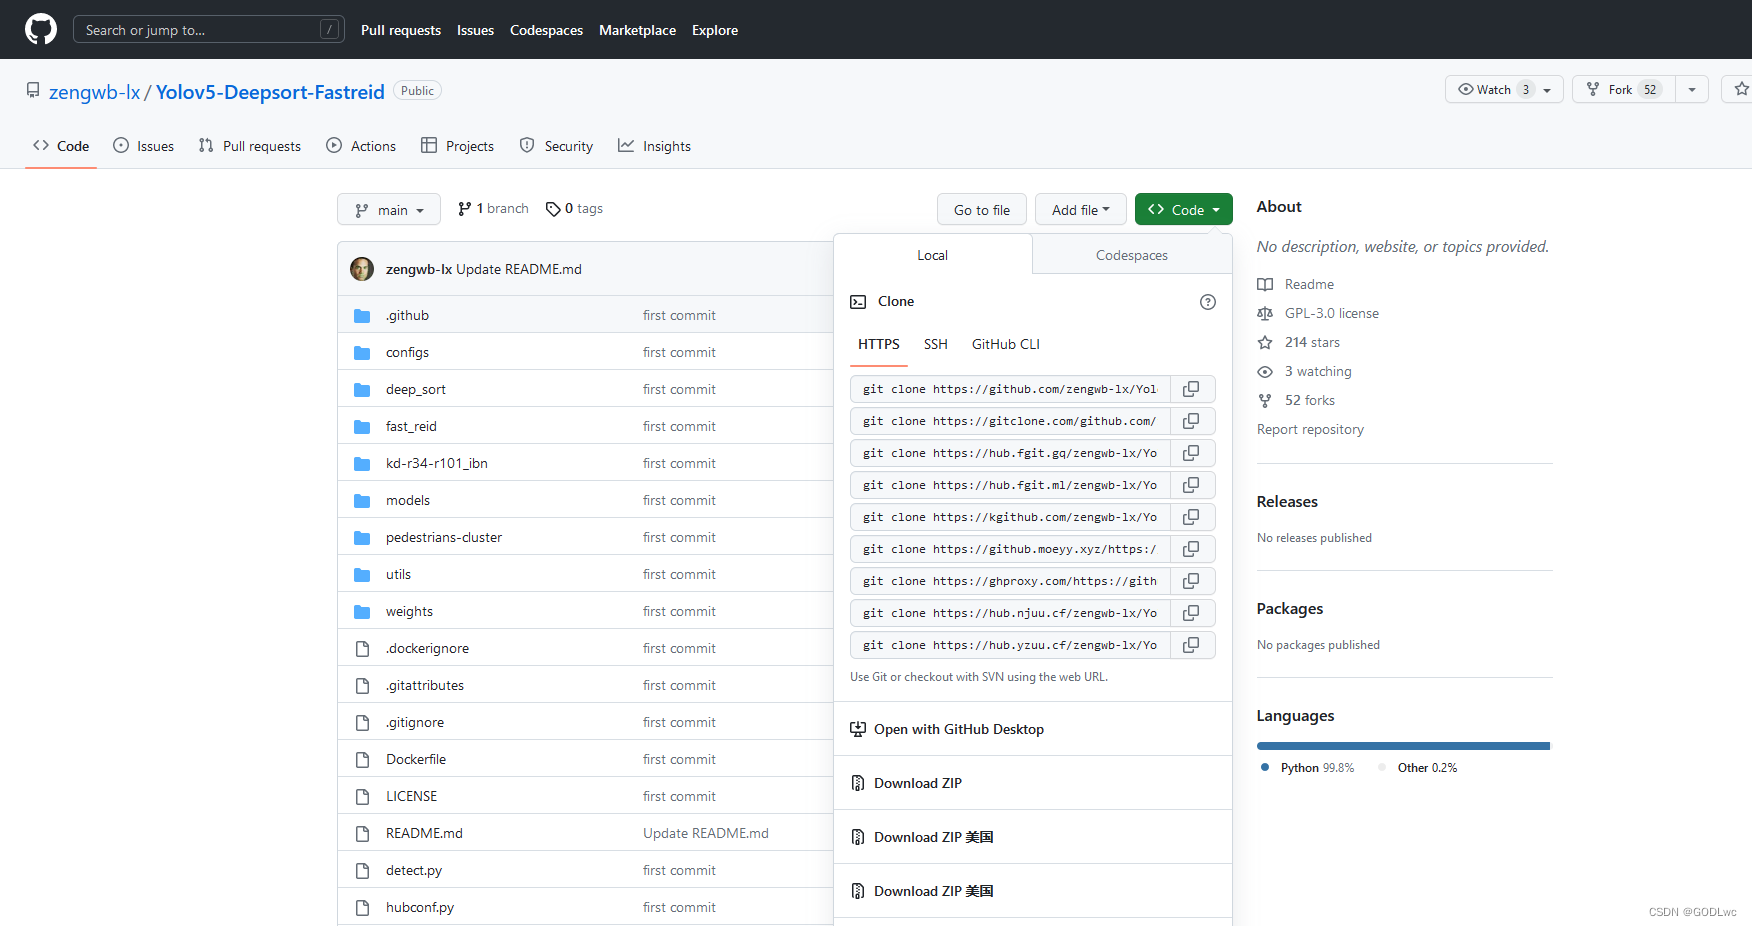The image size is (1752, 926).
Task: Open Codespaces in top navigation
Action: point(546,30)
